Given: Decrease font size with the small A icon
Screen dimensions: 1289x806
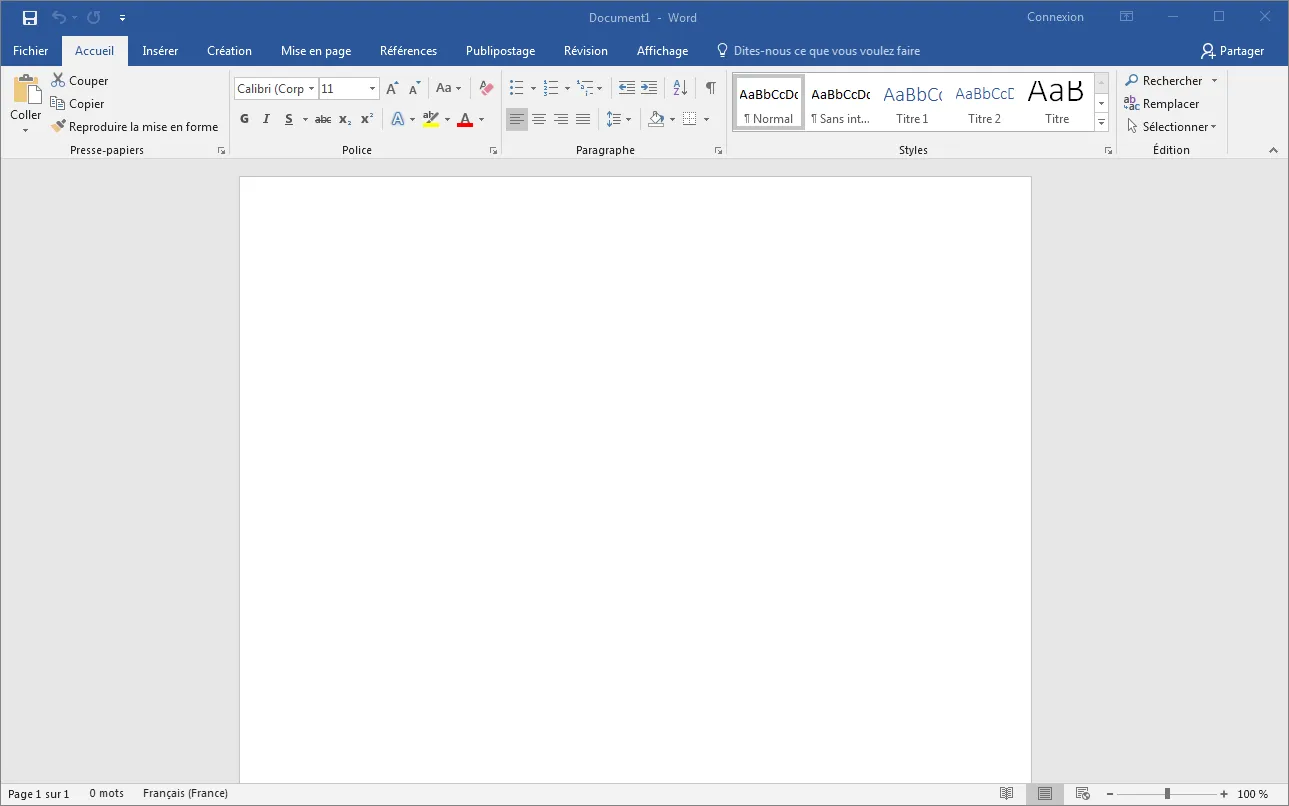Looking at the screenshot, I should pyautogui.click(x=414, y=89).
